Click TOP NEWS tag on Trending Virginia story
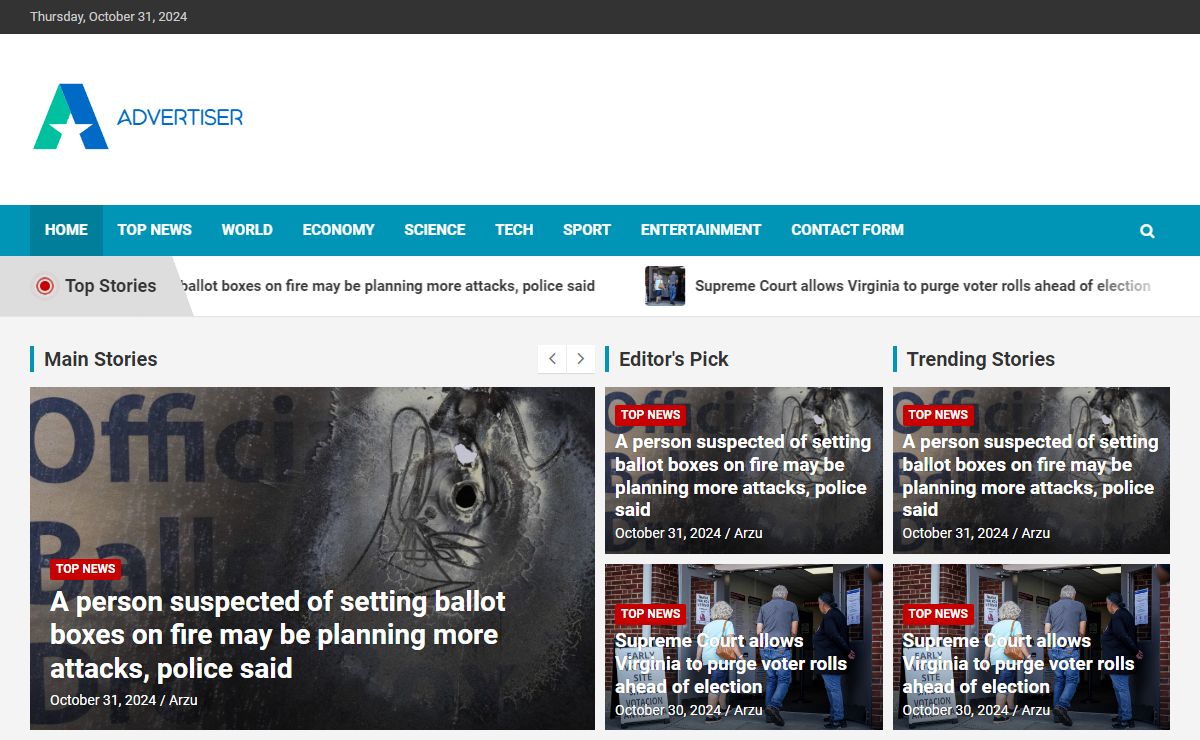Screen dimensions: 1200x740 pos(938,614)
